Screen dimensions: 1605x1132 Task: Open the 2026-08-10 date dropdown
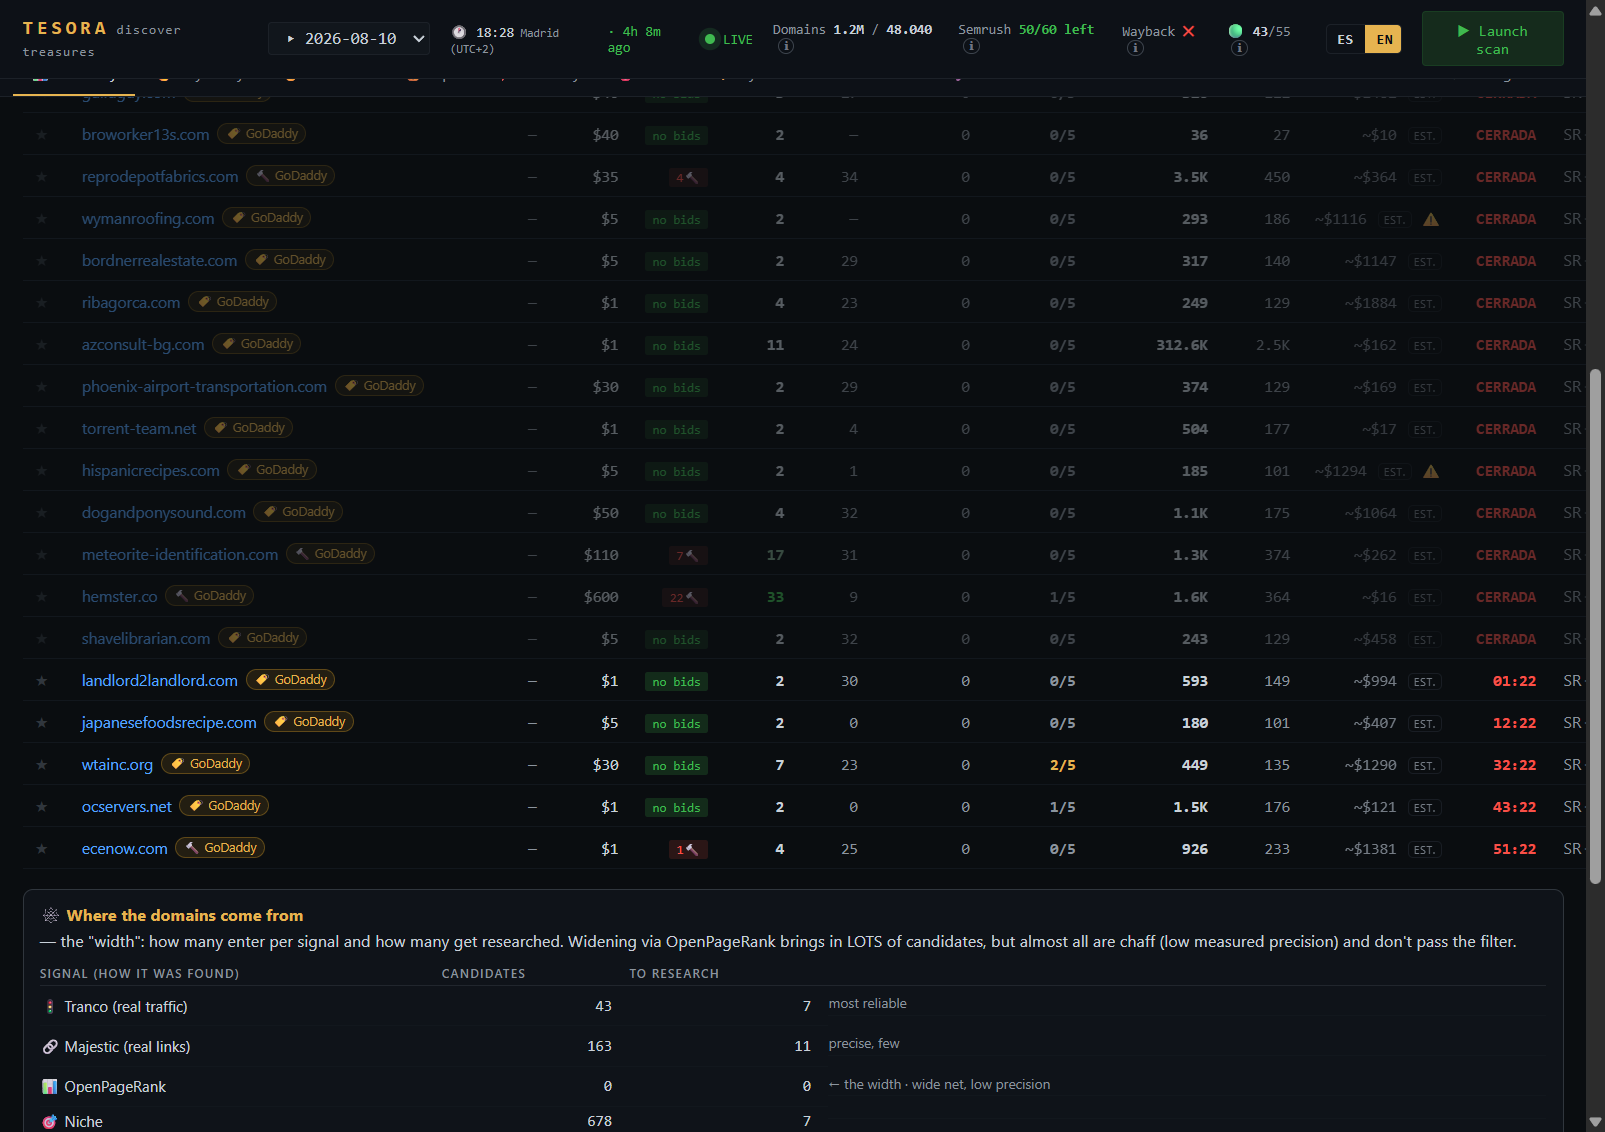[349, 39]
